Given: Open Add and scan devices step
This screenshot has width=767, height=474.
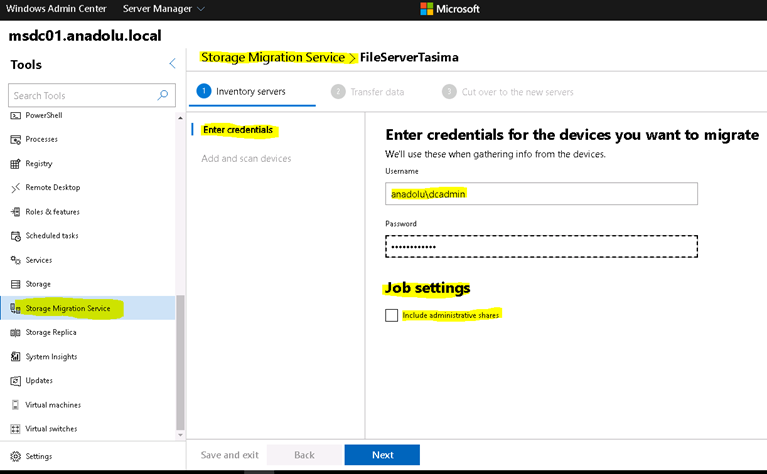Looking at the screenshot, I should coord(246,158).
